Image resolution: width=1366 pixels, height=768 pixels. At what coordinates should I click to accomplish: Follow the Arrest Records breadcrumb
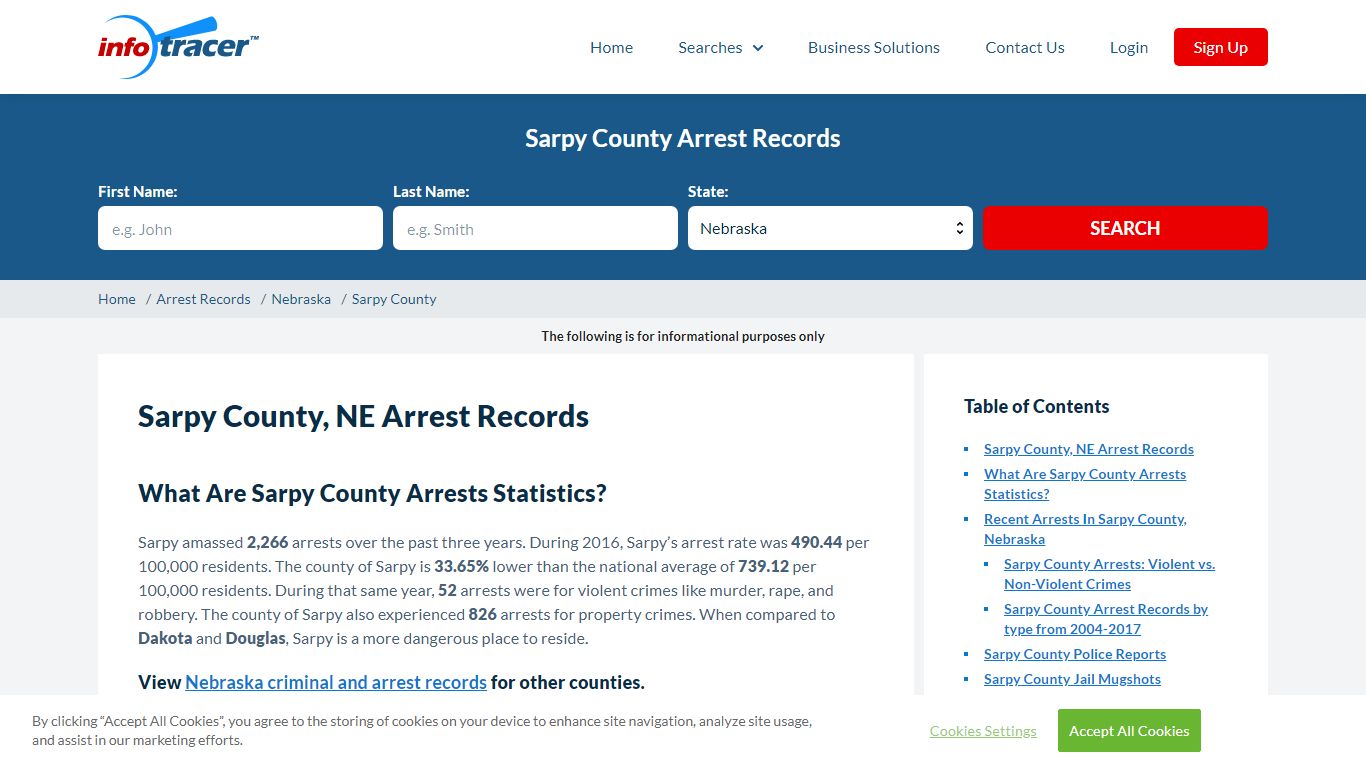pos(203,299)
